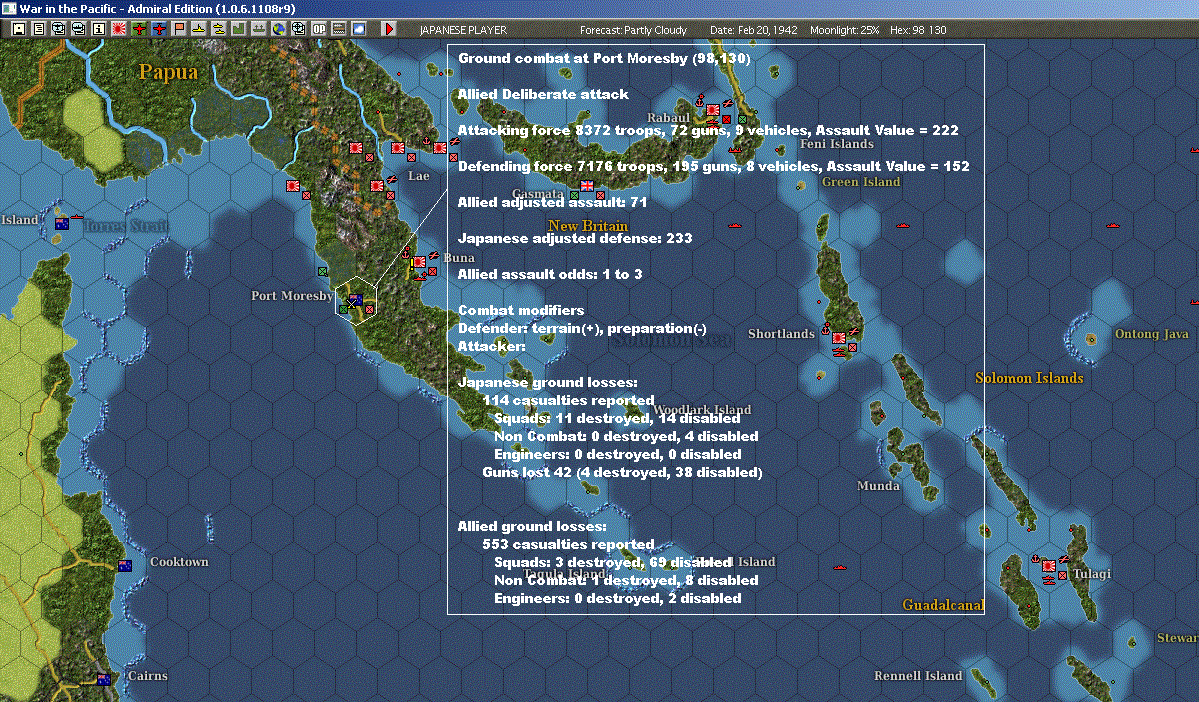Click the crosshair target toolbar icon
Image resolution: width=1199 pixels, height=702 pixels.
tap(298, 29)
